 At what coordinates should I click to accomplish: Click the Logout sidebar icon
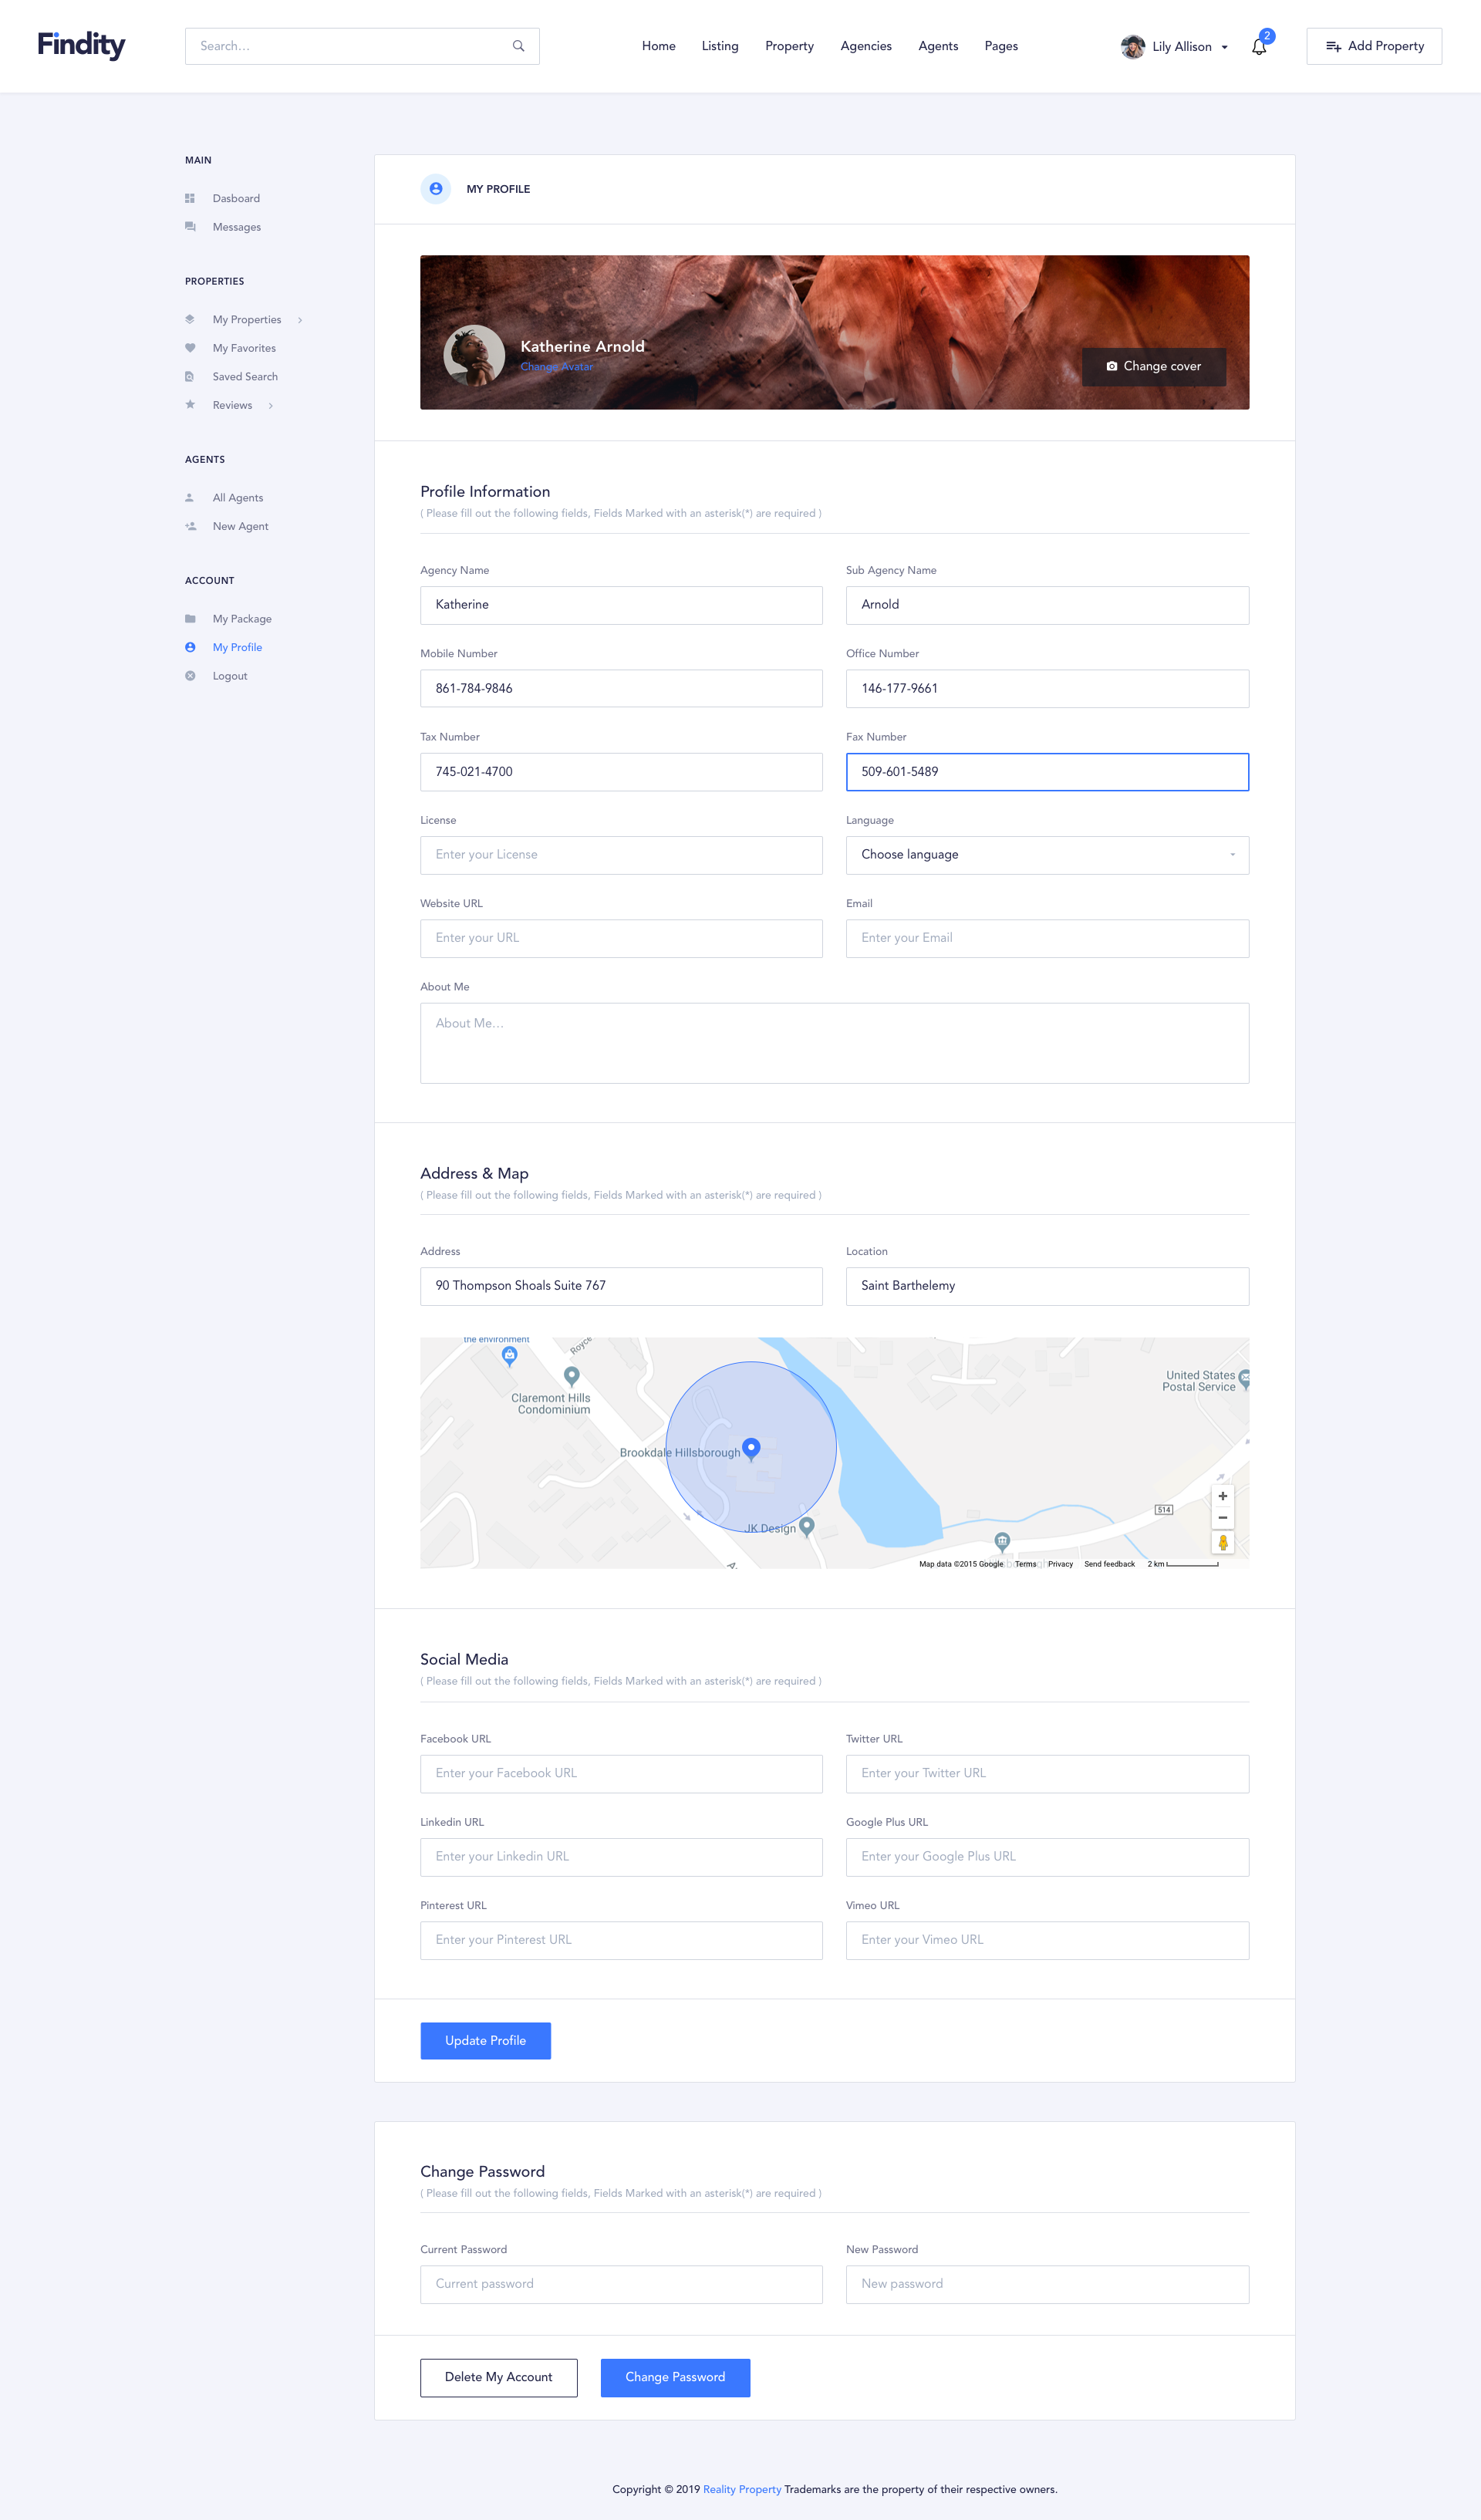pos(190,676)
